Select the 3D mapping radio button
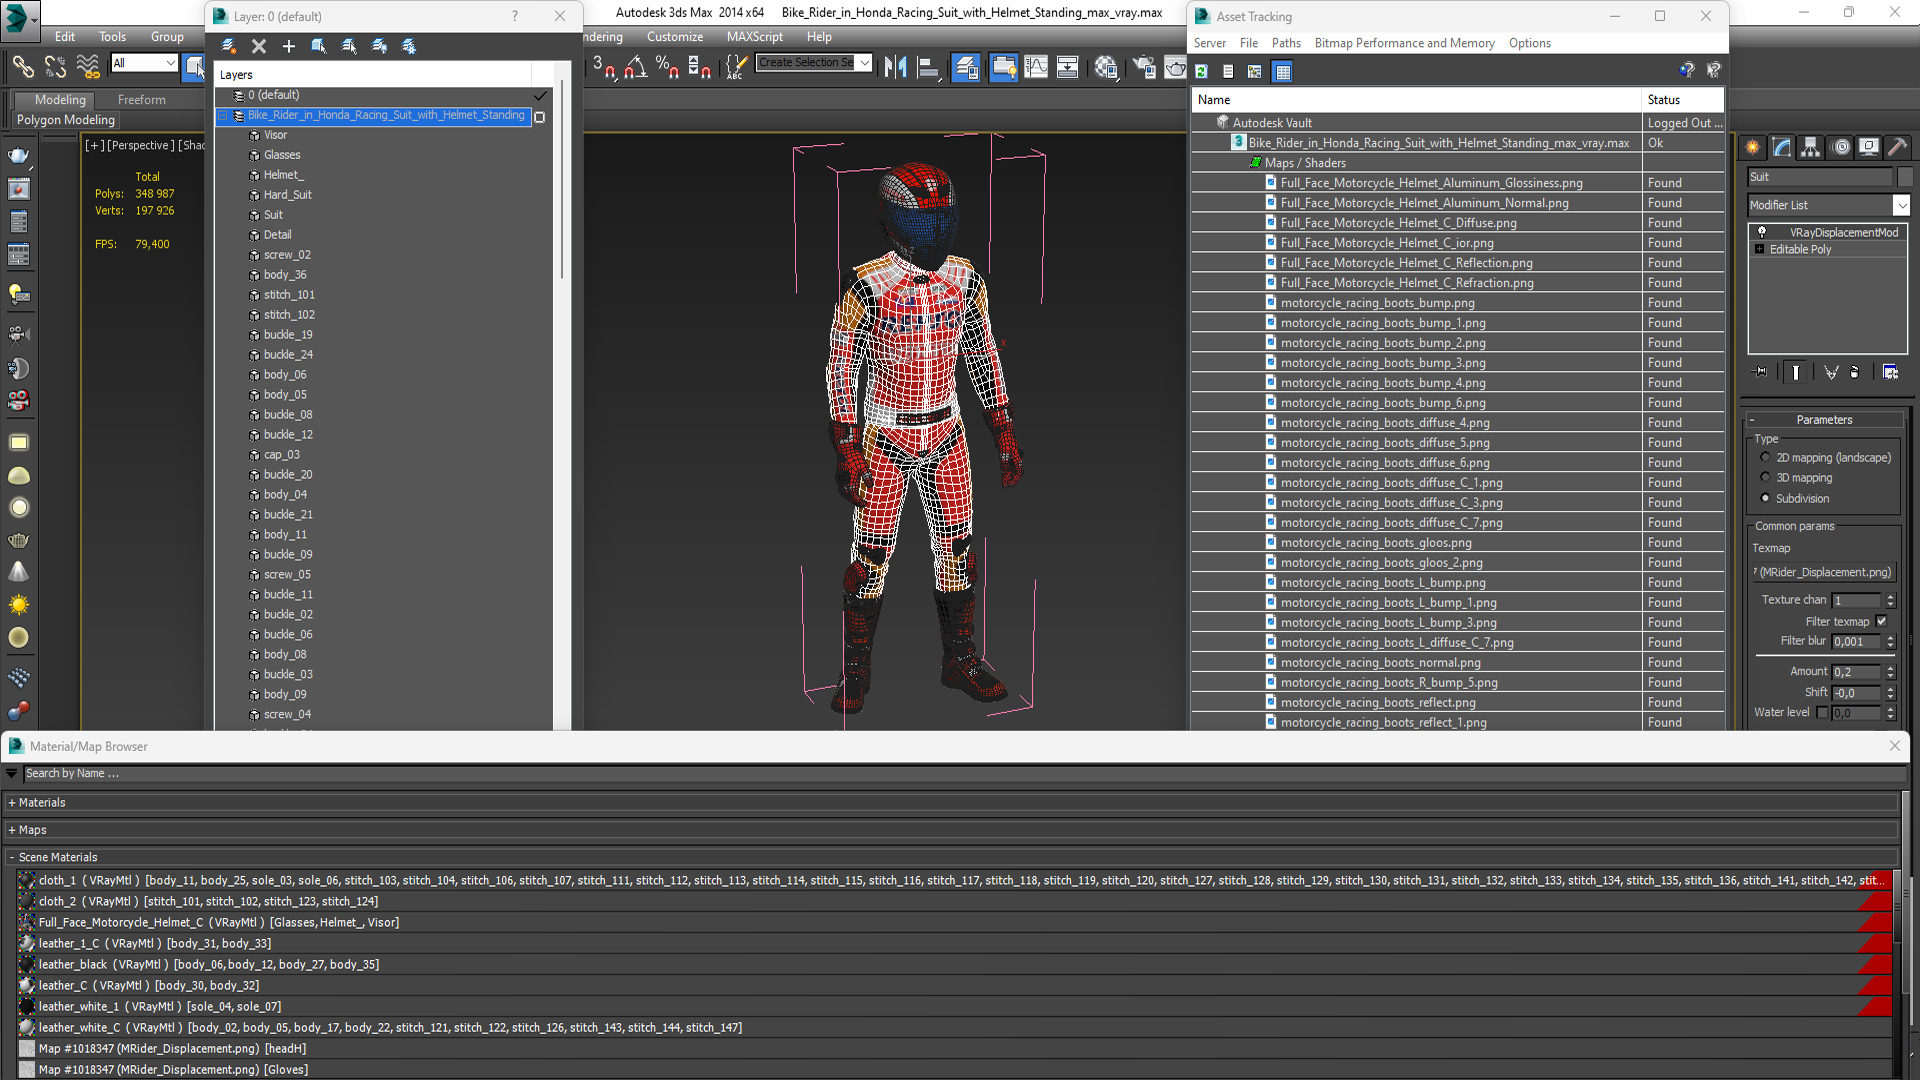Viewport: 1920px width, 1080px height. pyautogui.click(x=1765, y=478)
